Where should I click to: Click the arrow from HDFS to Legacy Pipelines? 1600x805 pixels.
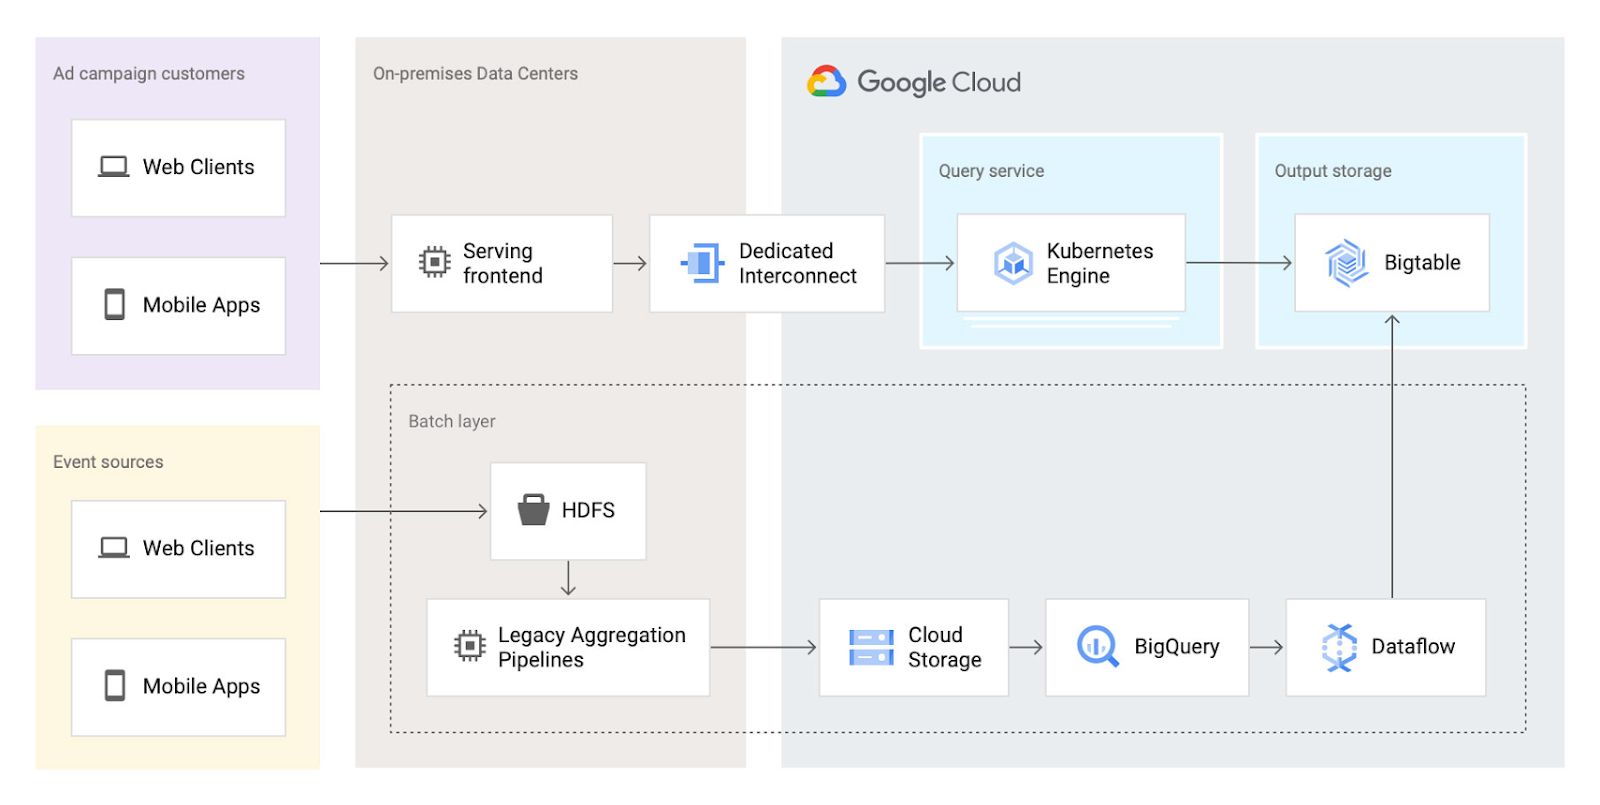(x=568, y=578)
